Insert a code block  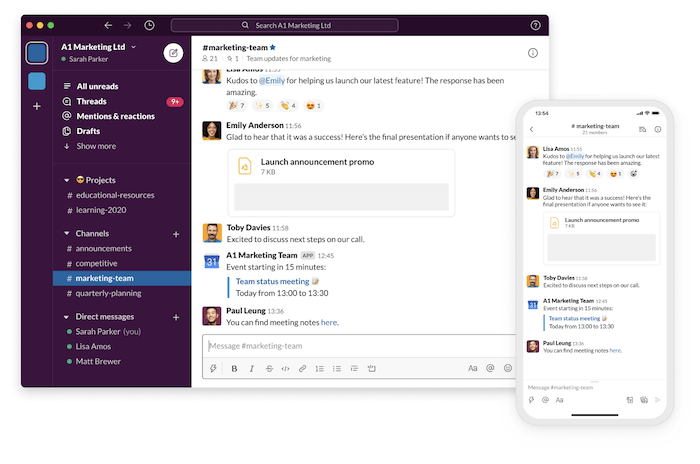(x=371, y=368)
